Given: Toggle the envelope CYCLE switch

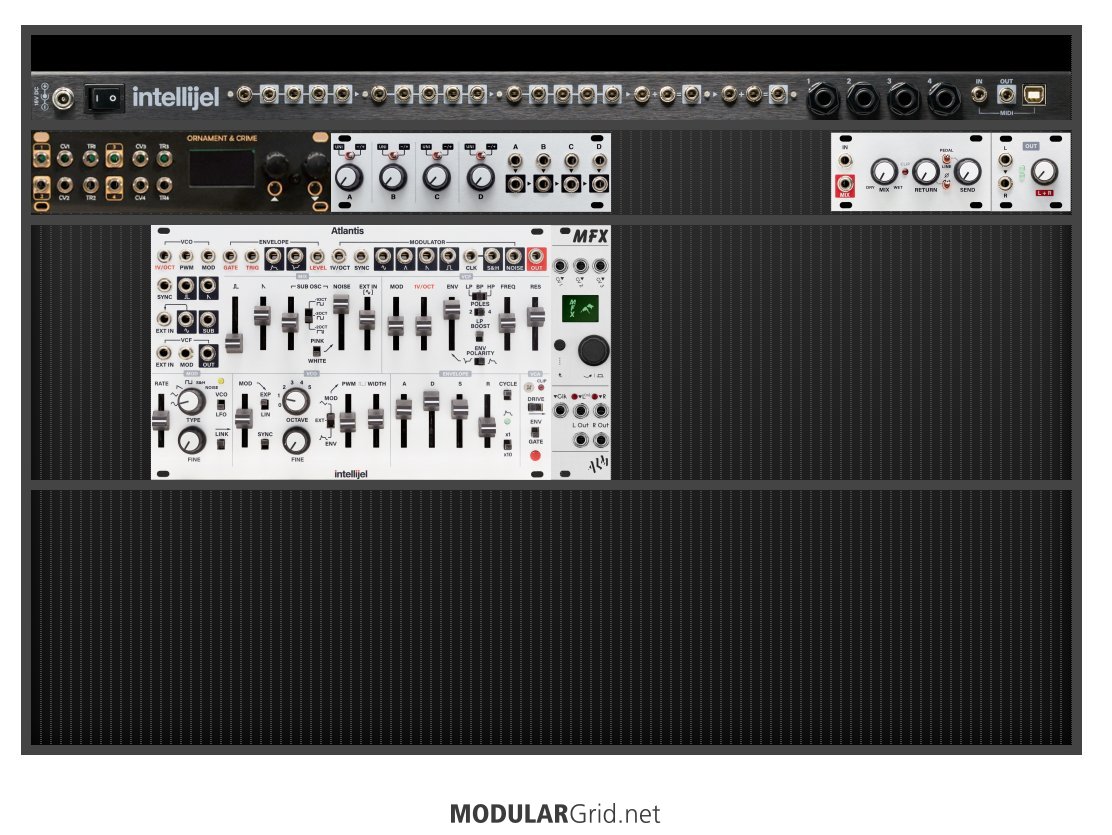Looking at the screenshot, I should pos(507,394).
